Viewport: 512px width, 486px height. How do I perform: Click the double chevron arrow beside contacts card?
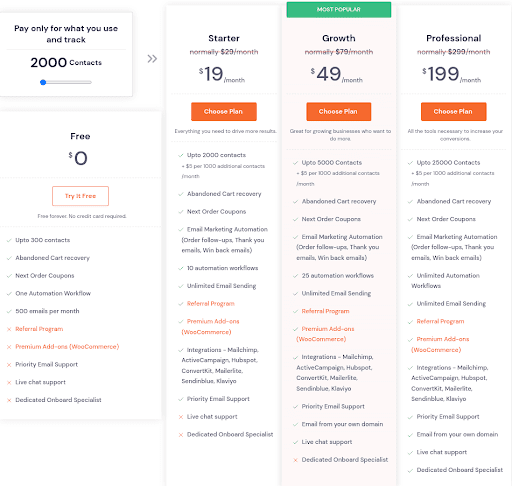(x=152, y=59)
